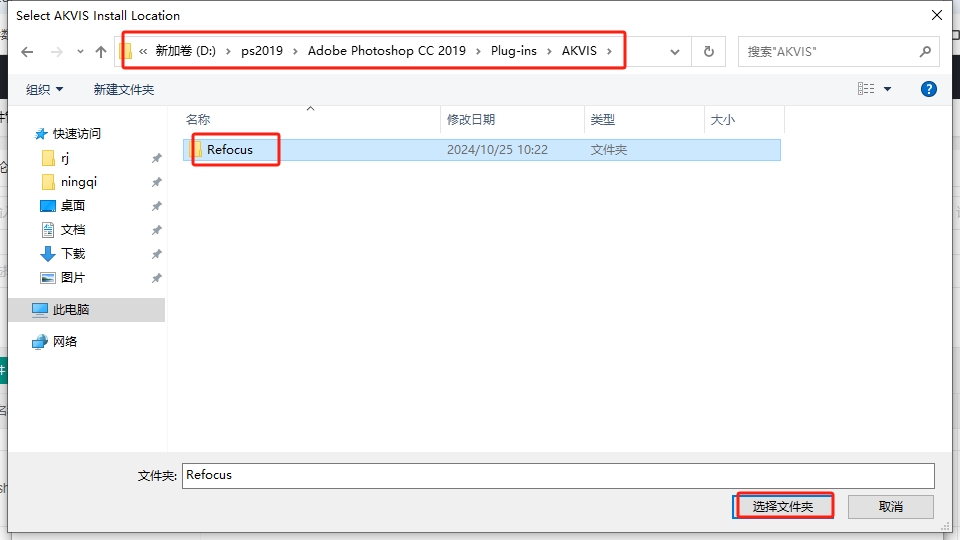Image resolution: width=960 pixels, height=540 pixels.
Task: Expand chevron after Plug-ins breadcrumb
Action: (549, 51)
